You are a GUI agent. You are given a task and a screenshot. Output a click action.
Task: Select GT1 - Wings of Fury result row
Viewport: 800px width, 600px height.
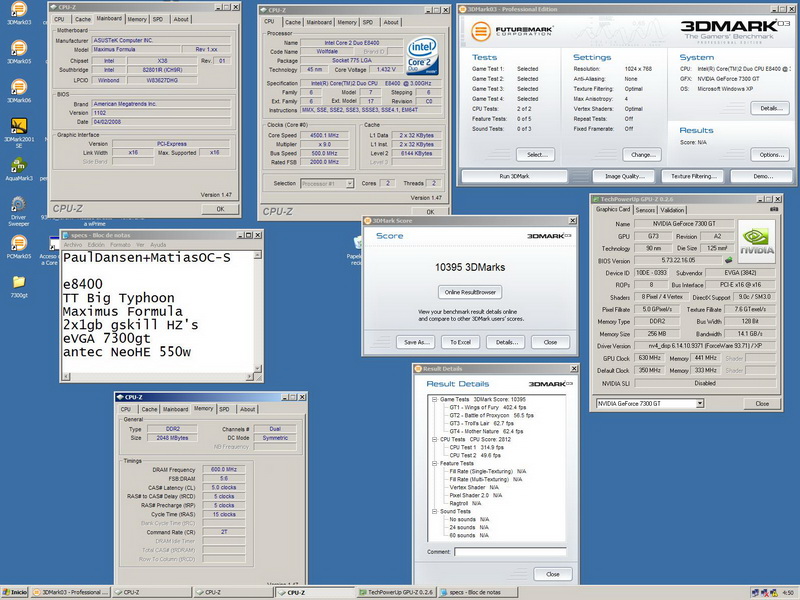point(487,408)
